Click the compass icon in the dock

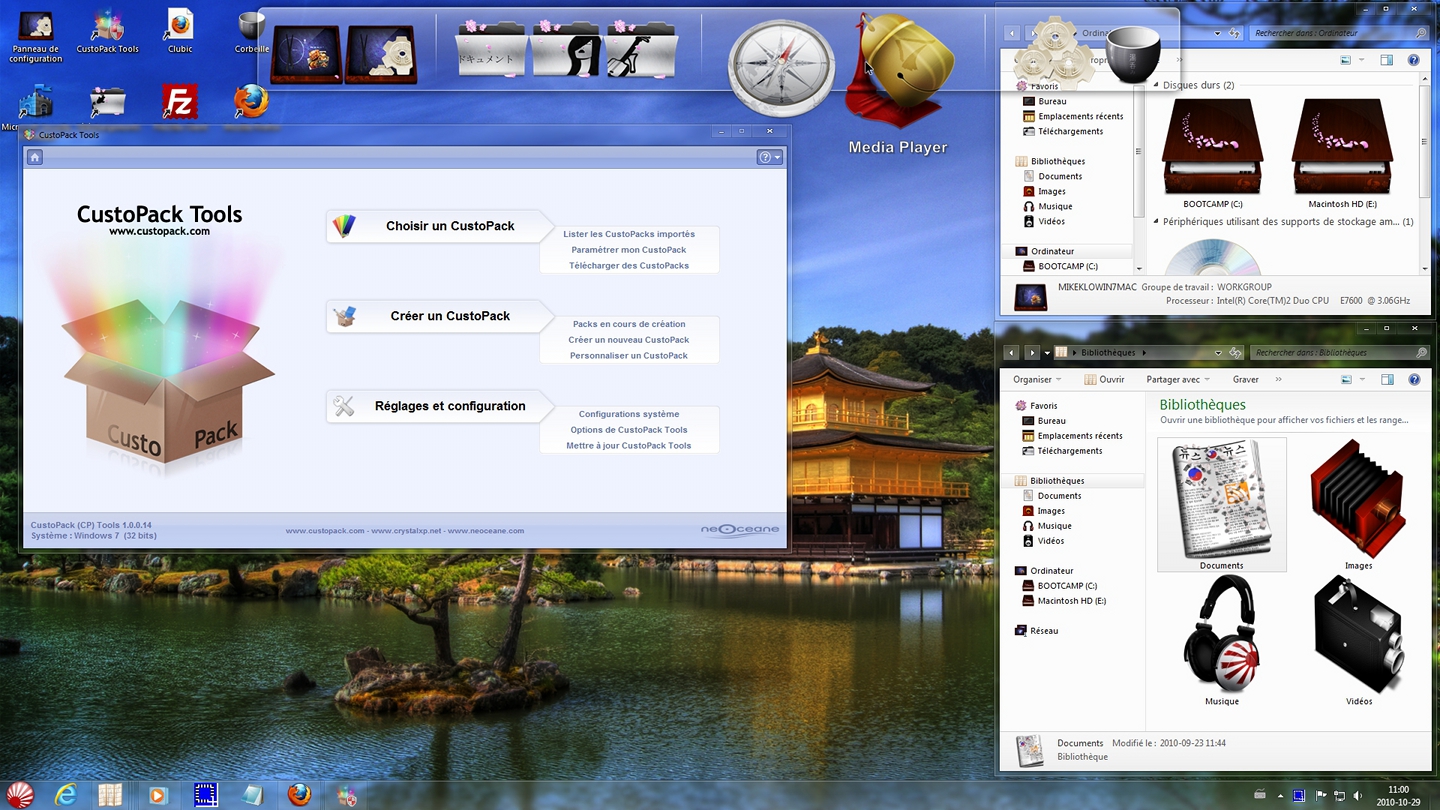[x=781, y=68]
